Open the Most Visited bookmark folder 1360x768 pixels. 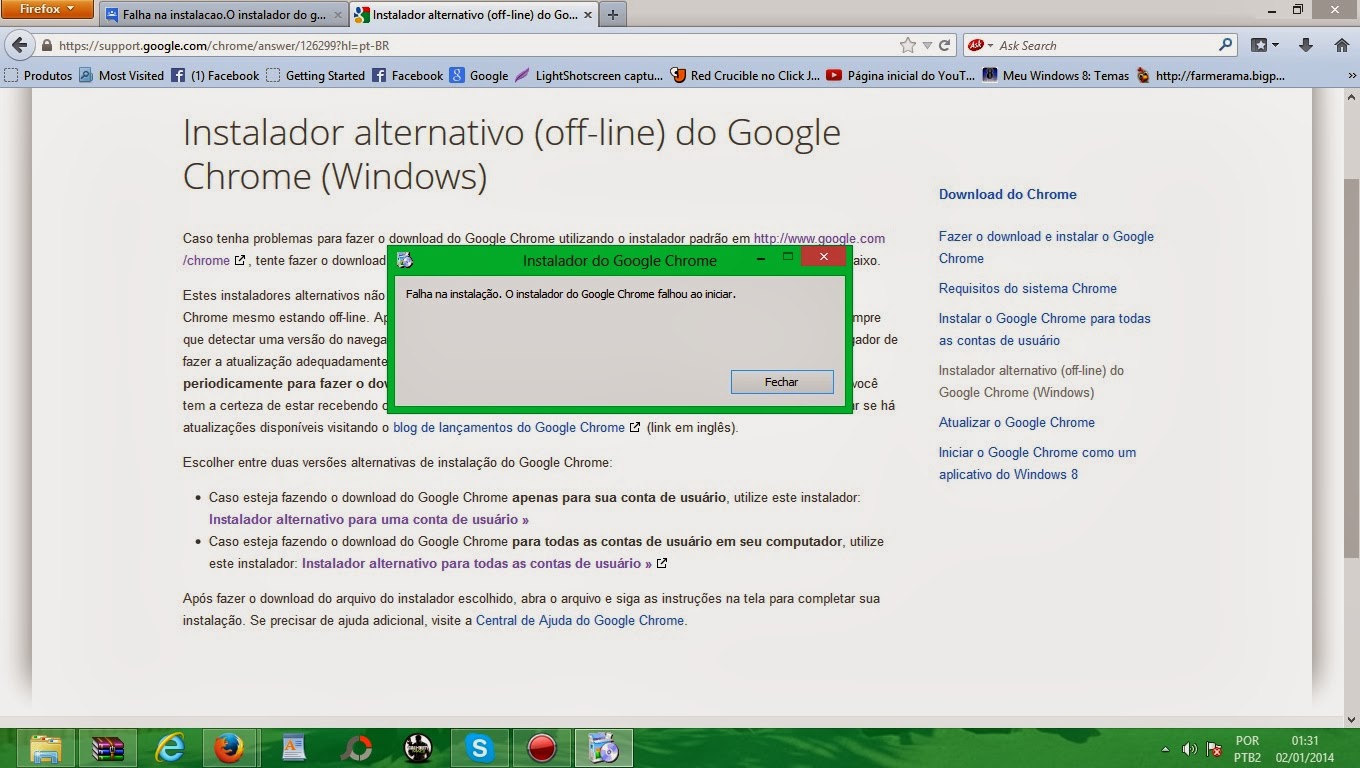tap(121, 75)
